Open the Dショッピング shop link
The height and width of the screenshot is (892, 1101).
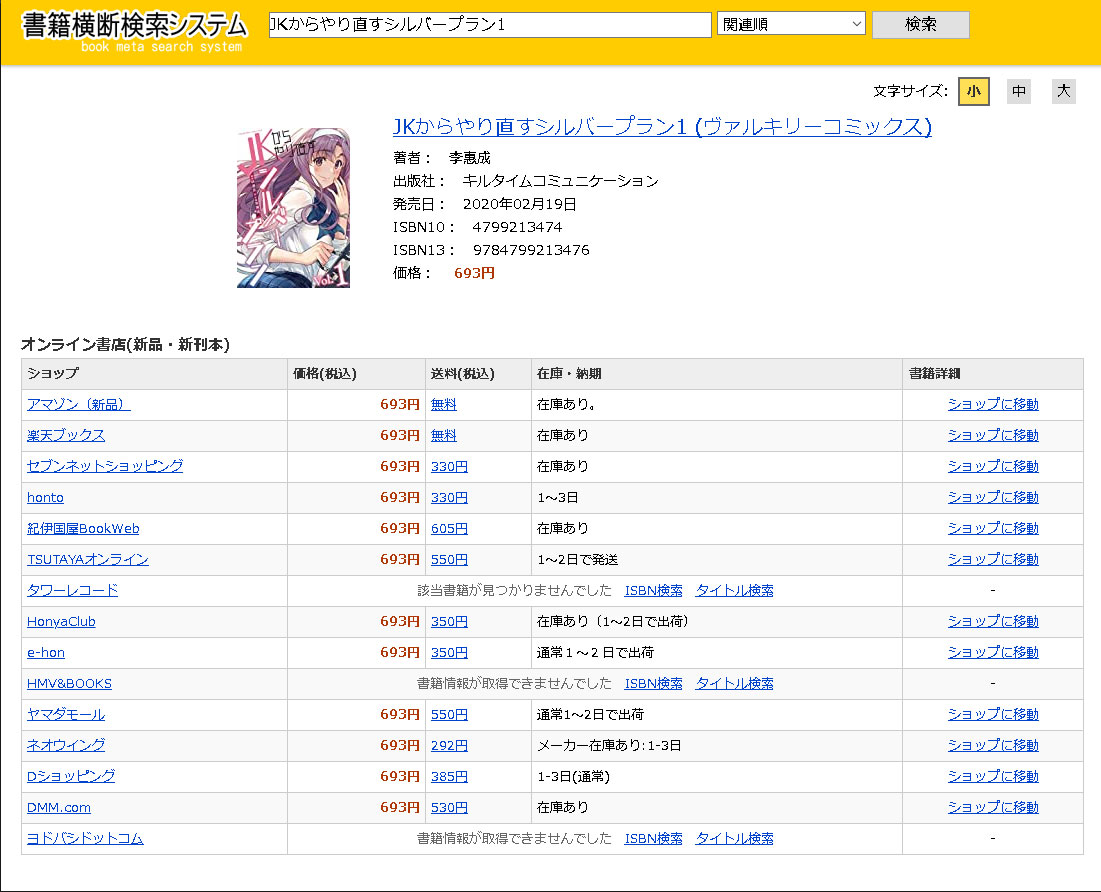pyautogui.click(x=71, y=776)
